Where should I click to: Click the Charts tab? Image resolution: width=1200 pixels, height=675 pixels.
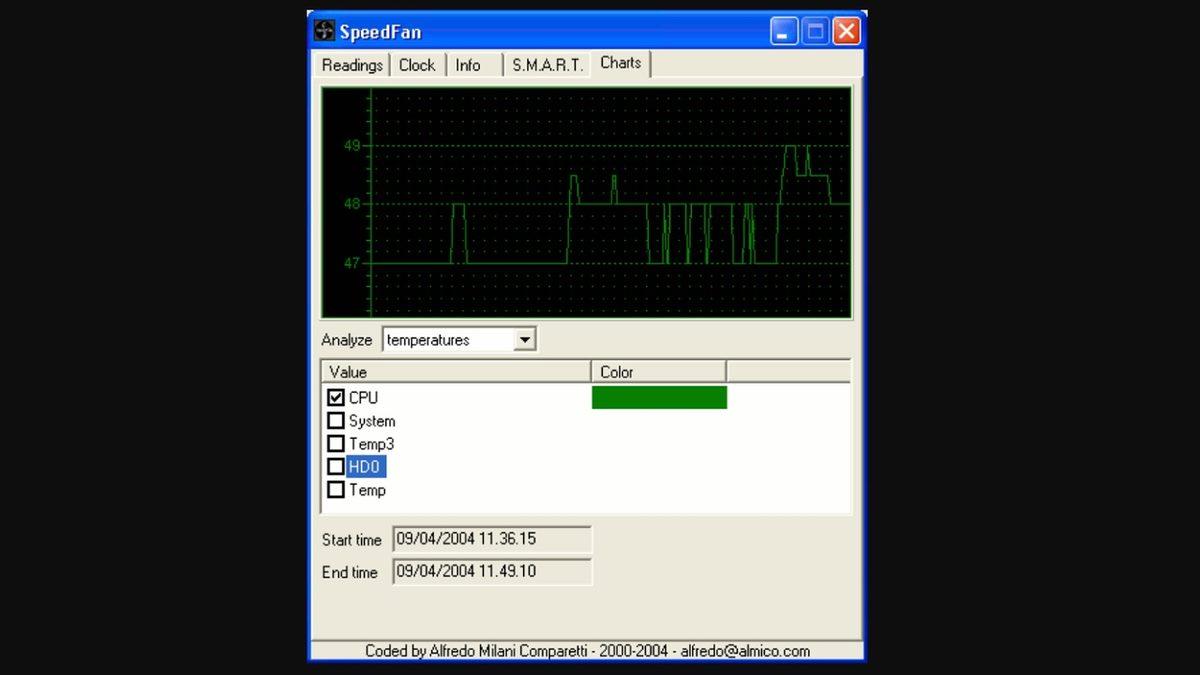pos(620,63)
